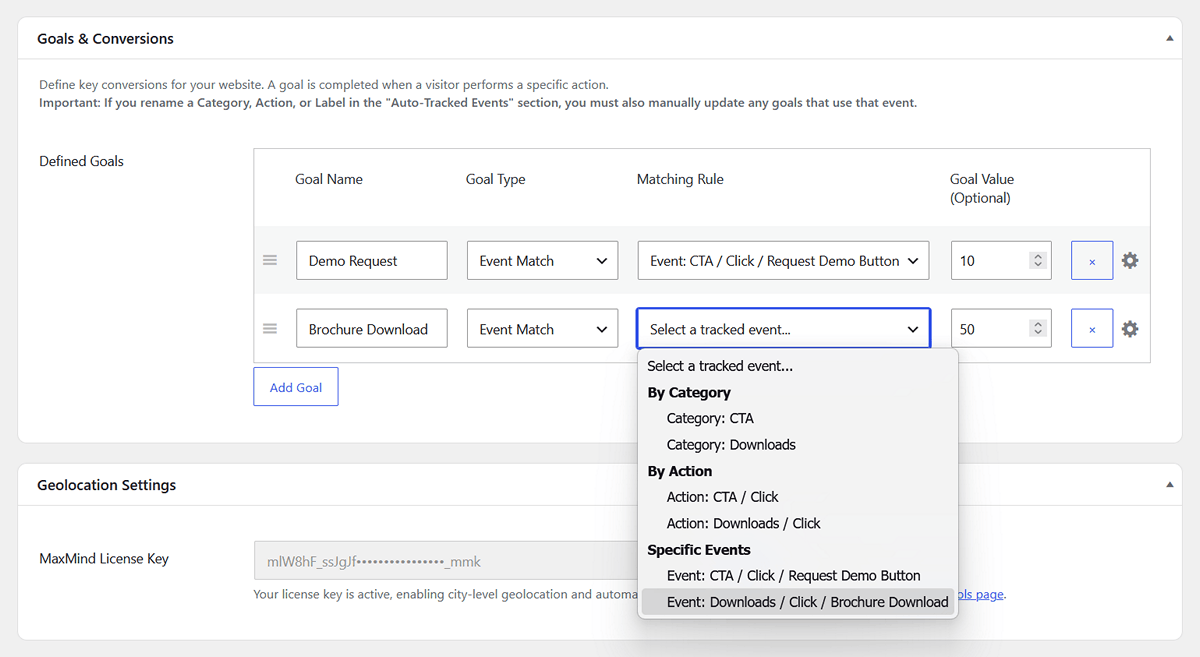
Task: Select 'Category: Downloads' option
Action: pos(798,444)
